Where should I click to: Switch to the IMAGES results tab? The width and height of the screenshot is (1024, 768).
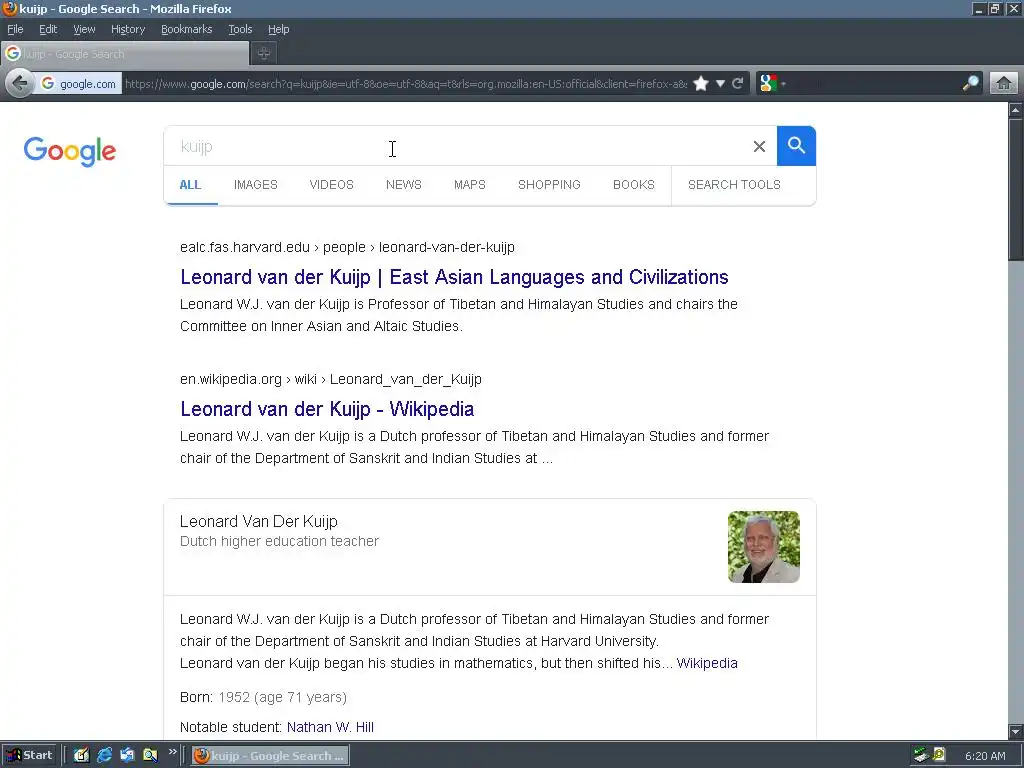point(256,185)
